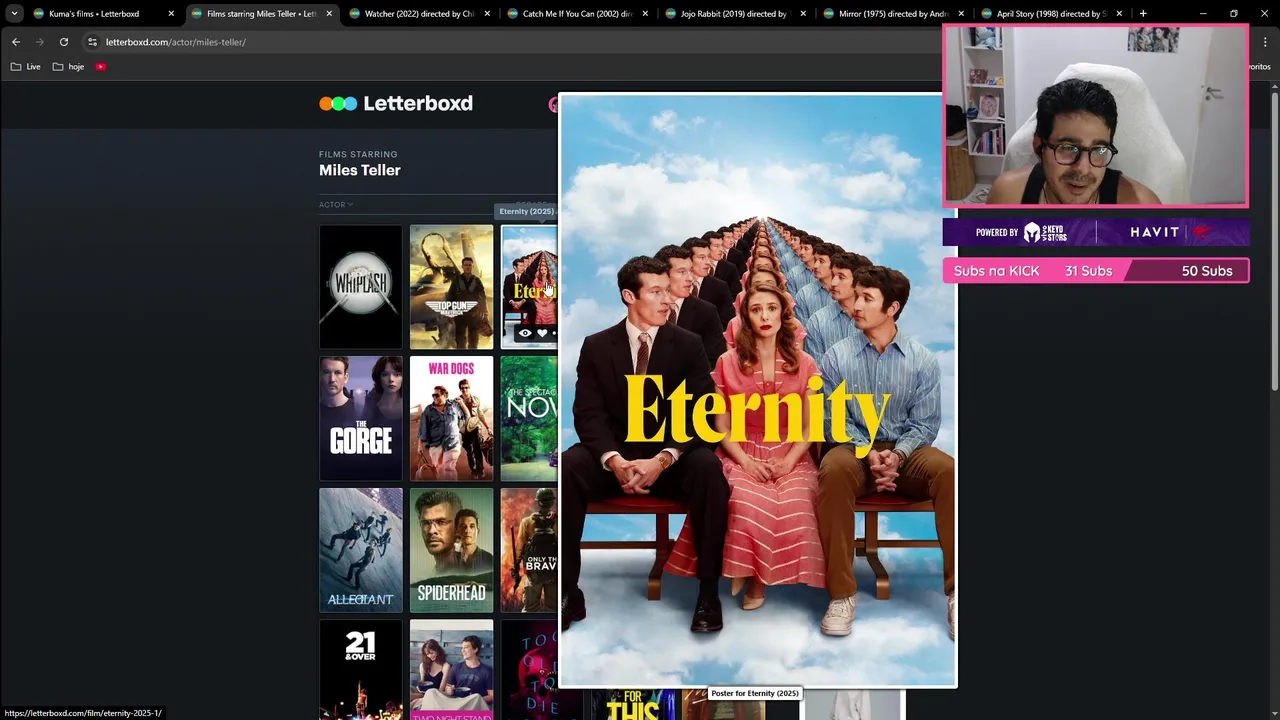
Task: Open a new browser tab
Action: (1143, 14)
